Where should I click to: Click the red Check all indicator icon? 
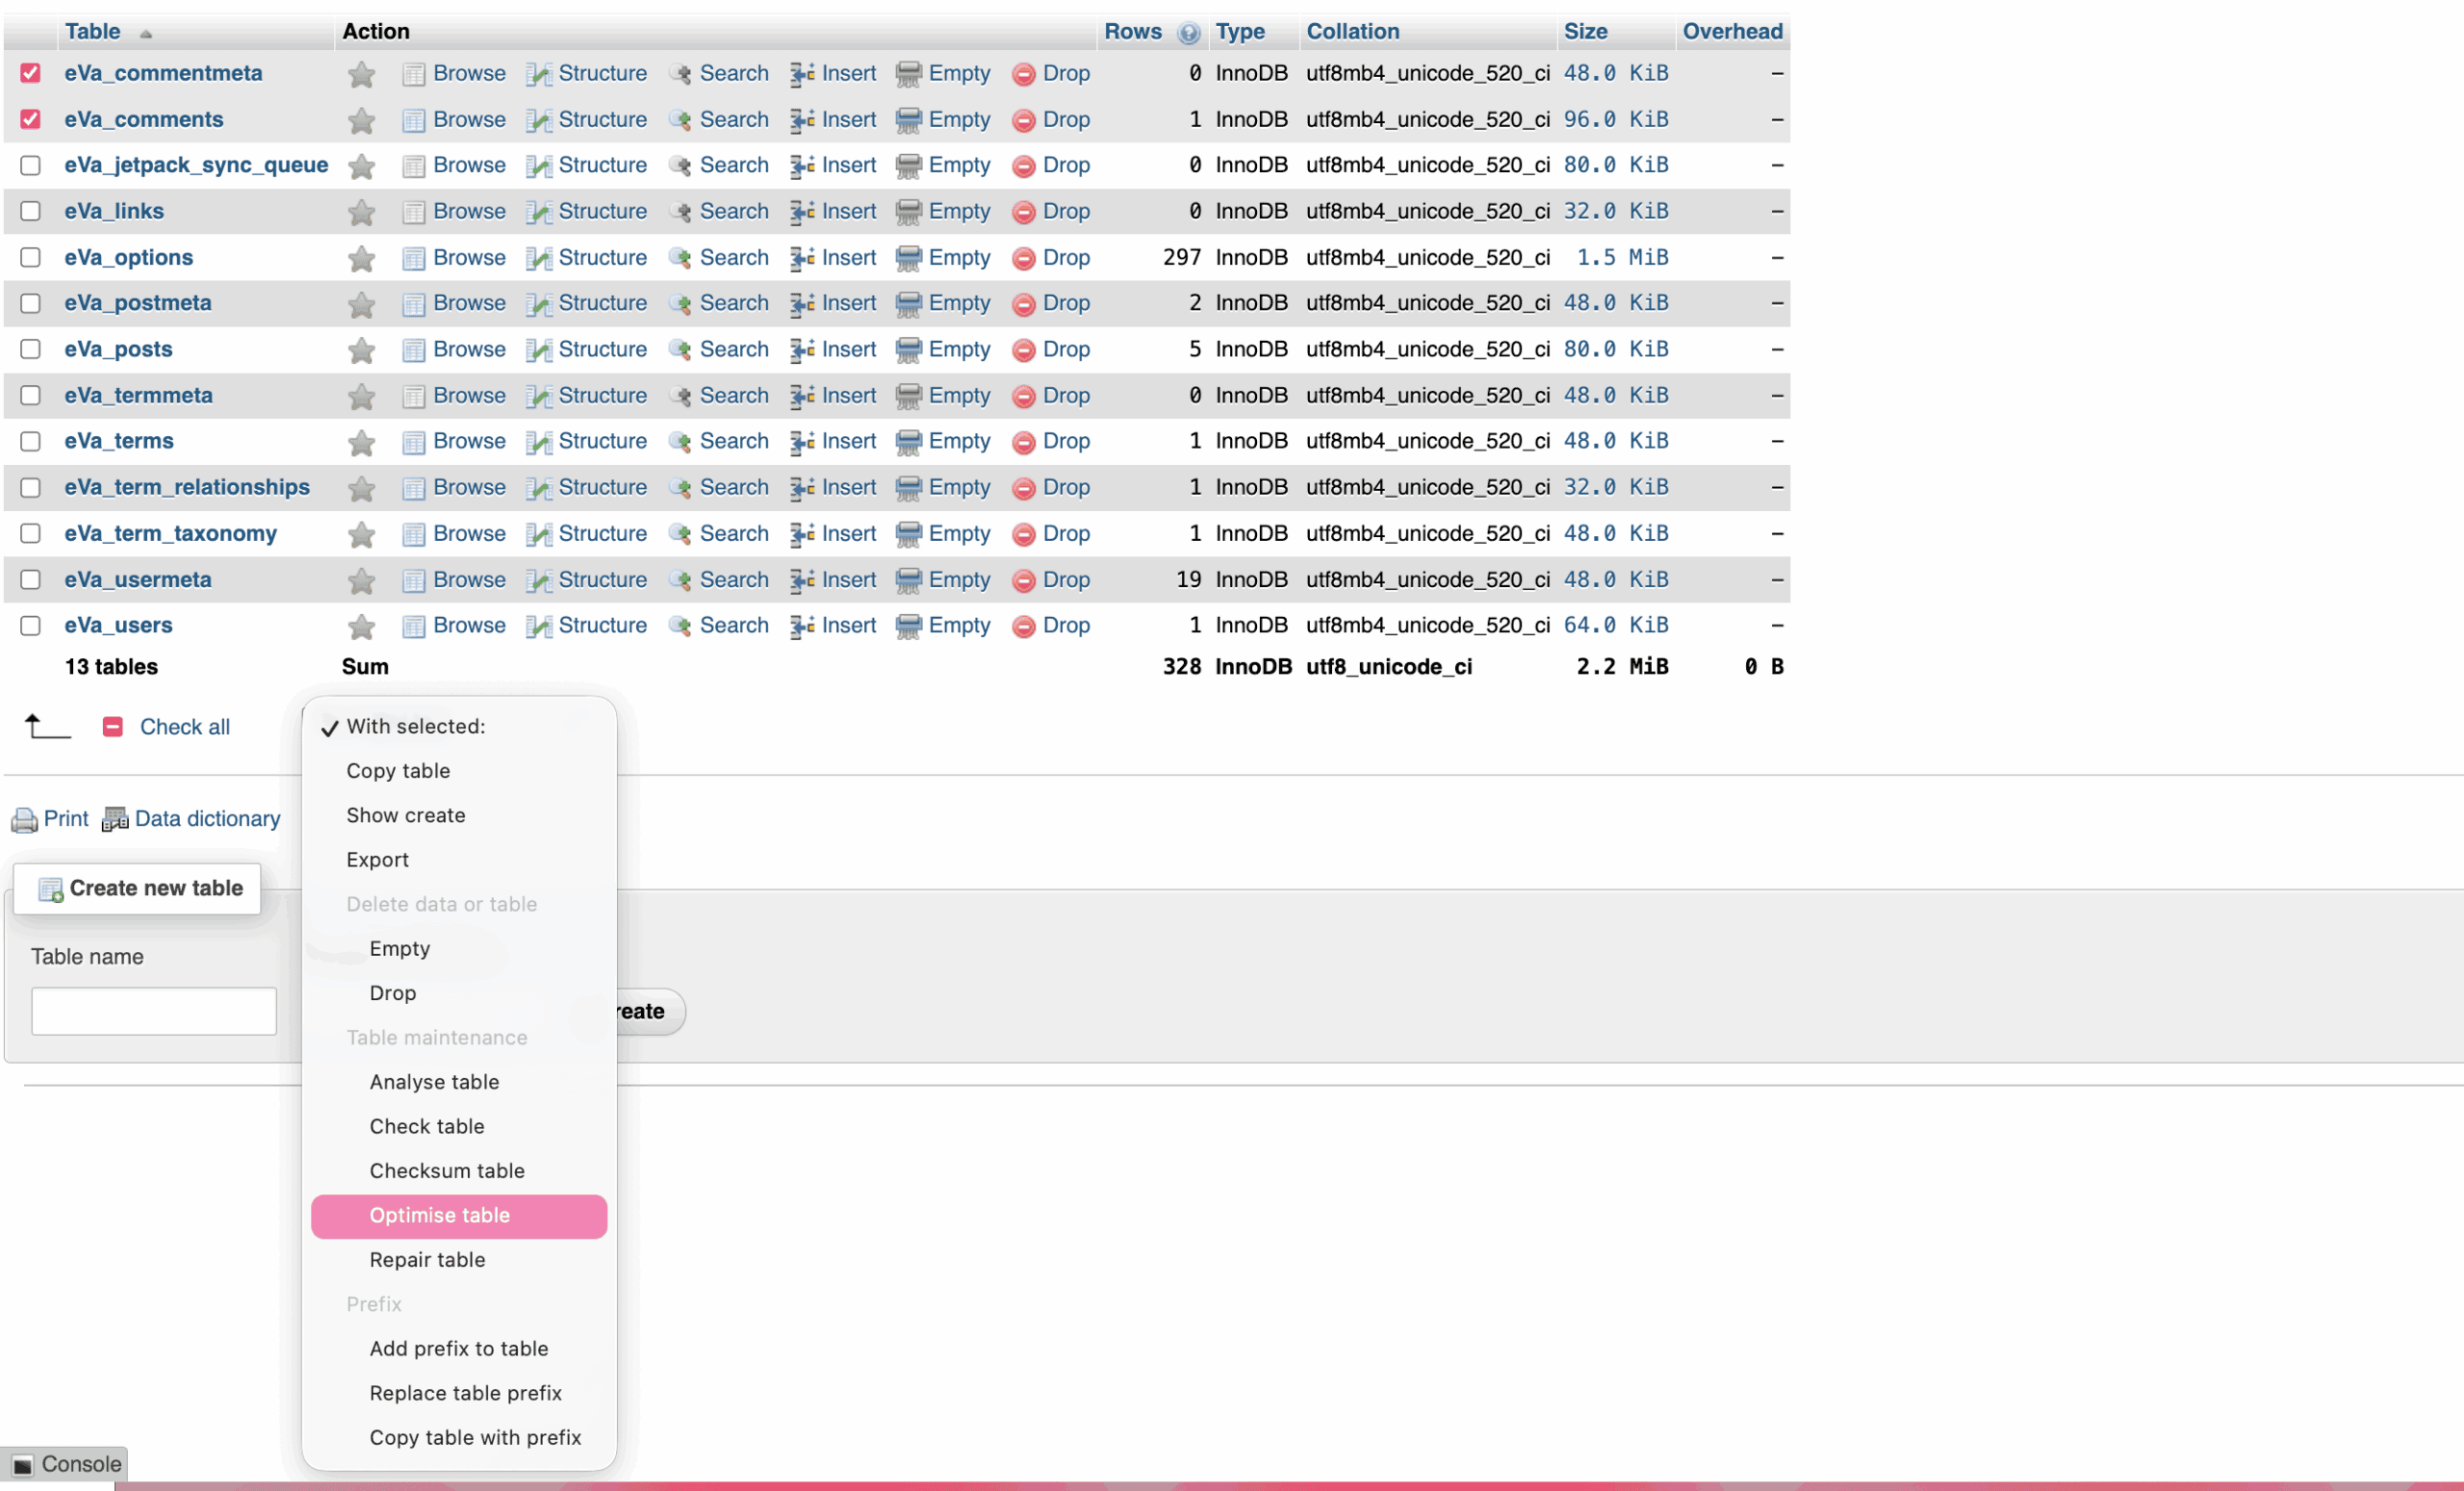(x=113, y=727)
